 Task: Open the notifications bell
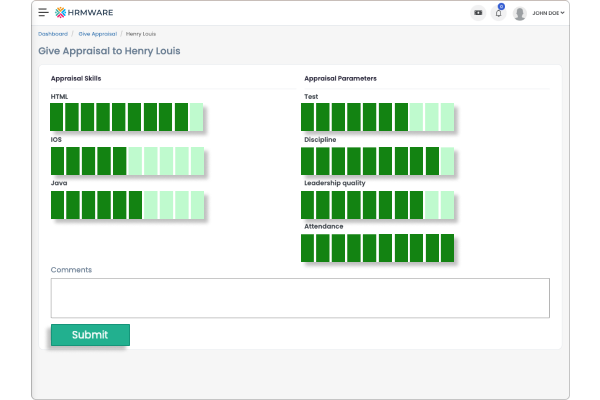point(499,13)
